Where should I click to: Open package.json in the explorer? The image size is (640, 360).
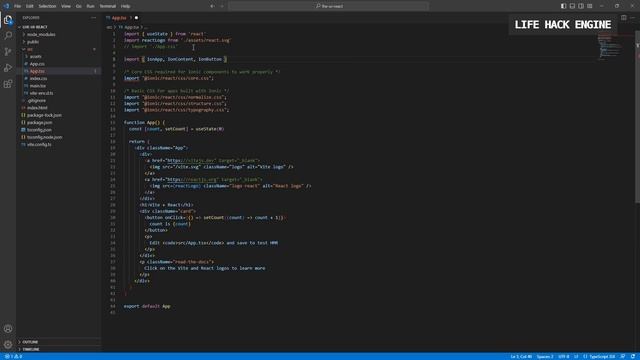point(40,122)
